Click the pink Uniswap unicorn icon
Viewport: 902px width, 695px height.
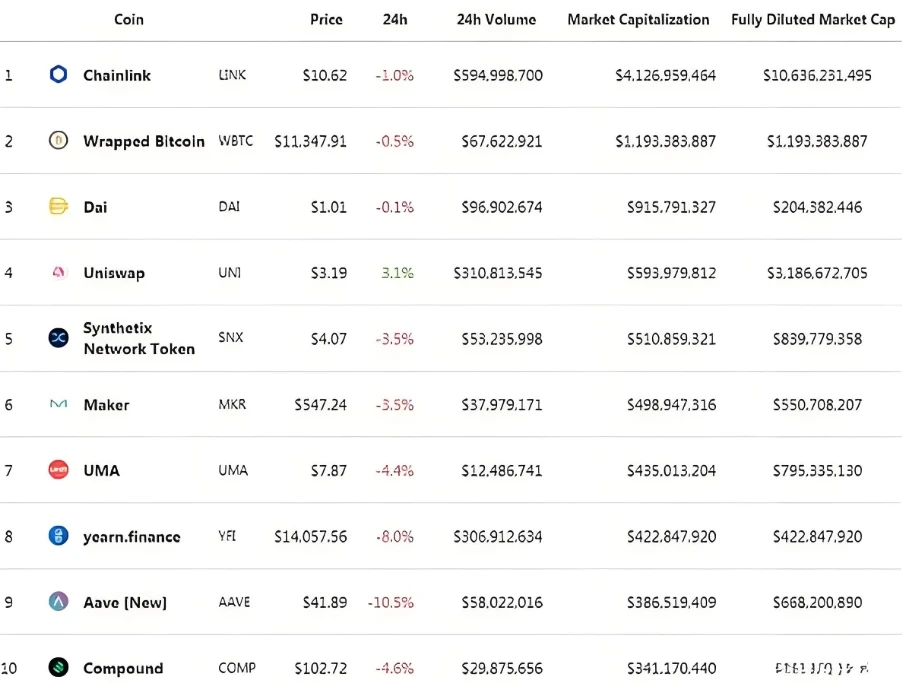click(58, 272)
